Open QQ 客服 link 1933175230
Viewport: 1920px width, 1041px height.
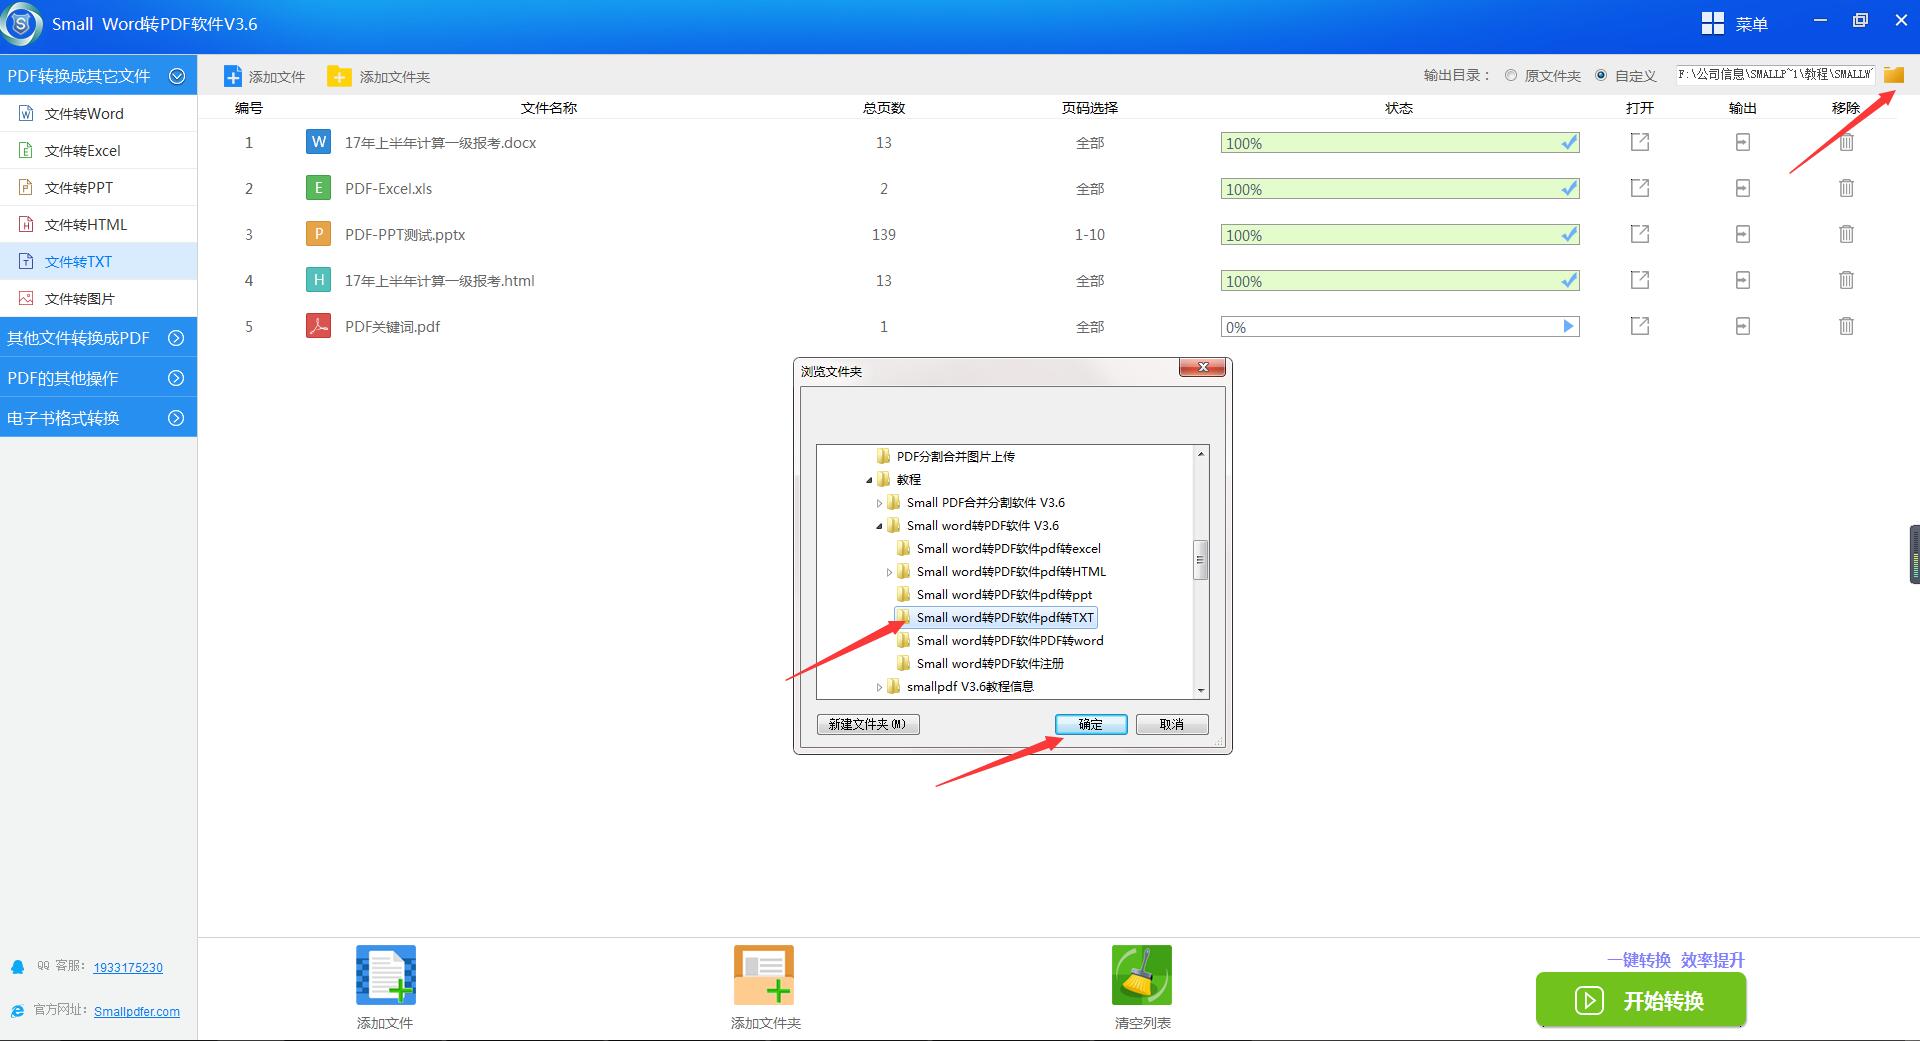point(128,967)
